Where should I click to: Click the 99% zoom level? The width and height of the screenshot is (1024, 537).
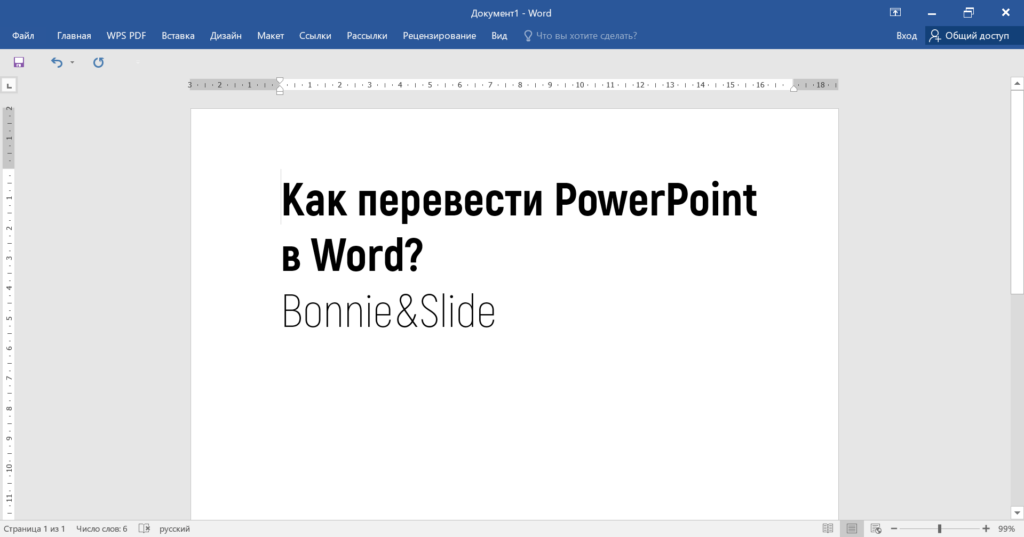[x=1006, y=529]
